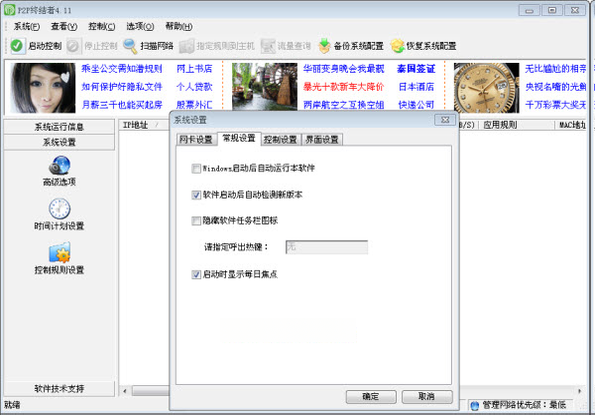Open 如何保护好隐私文件 link
The height and width of the screenshot is (415, 595).
click(x=122, y=87)
